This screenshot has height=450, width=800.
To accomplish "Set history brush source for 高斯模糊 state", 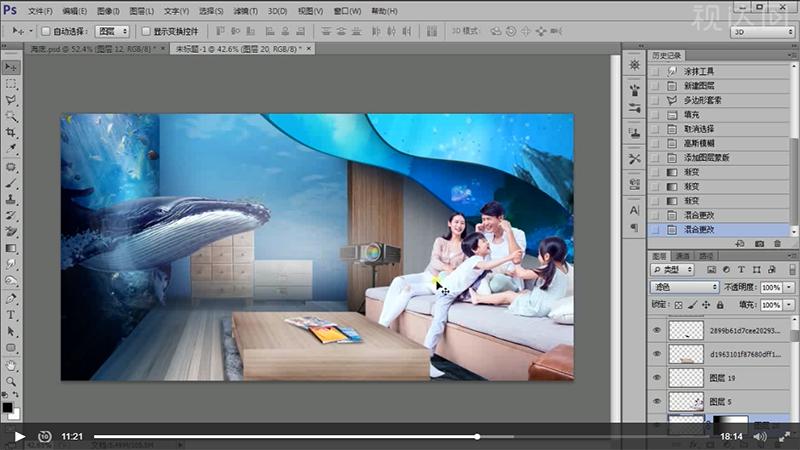I will coord(655,143).
